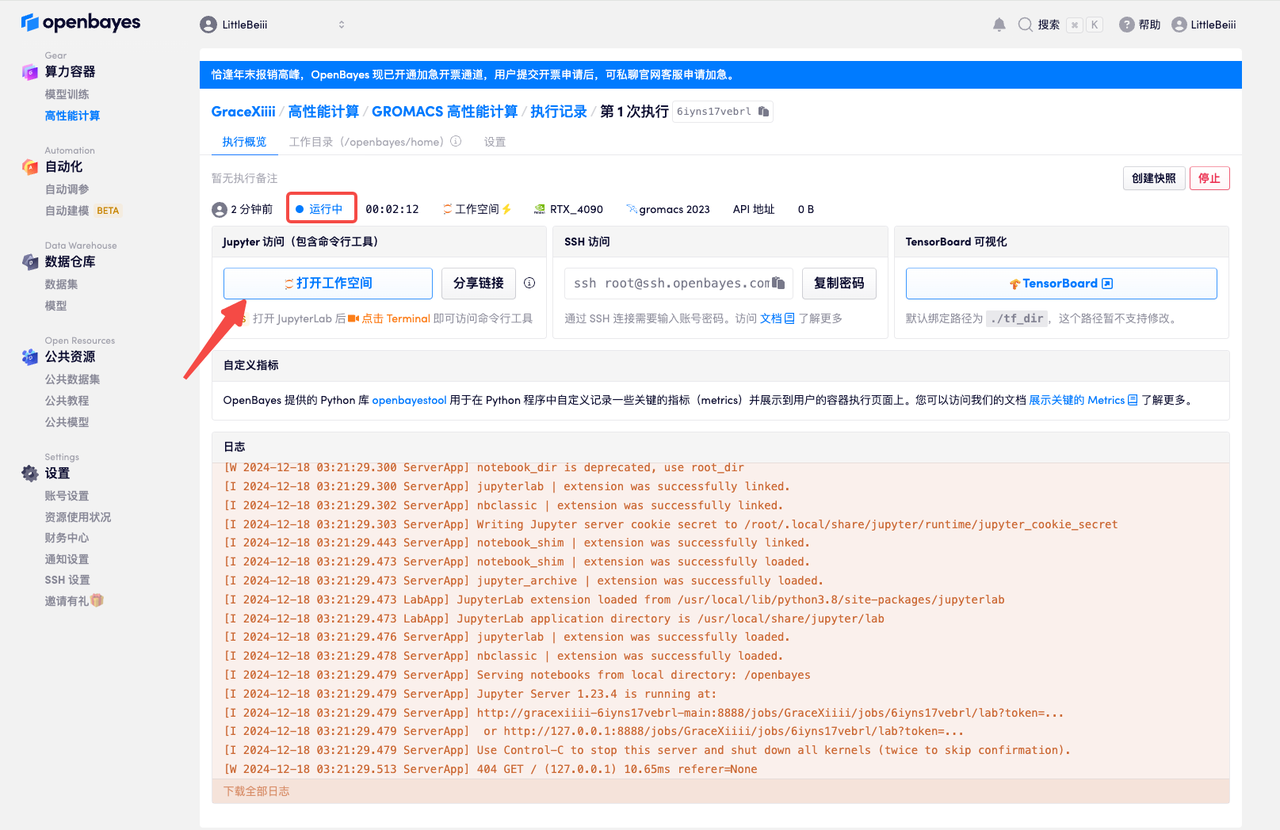Open the LittleBeiii user menu top right
The height and width of the screenshot is (830, 1280).
tap(1204, 25)
